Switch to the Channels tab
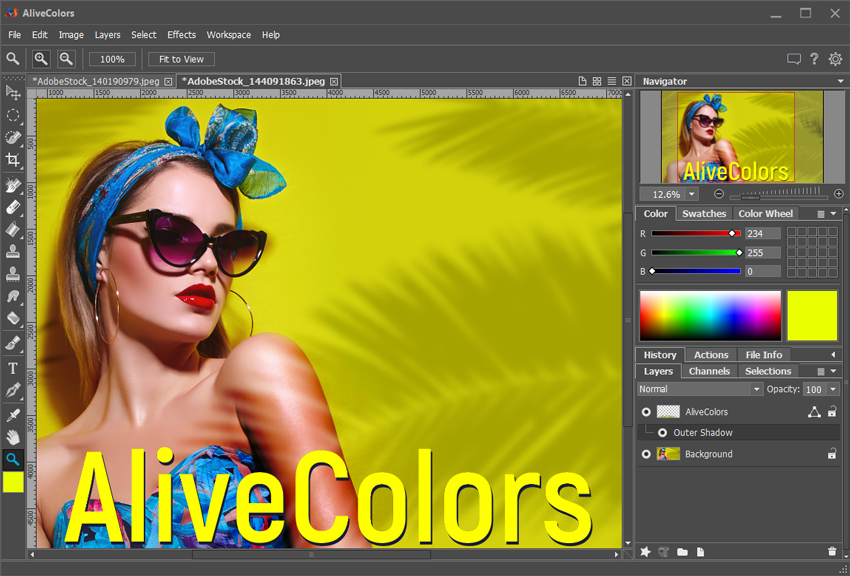This screenshot has height=576, width=850. pyautogui.click(x=709, y=371)
